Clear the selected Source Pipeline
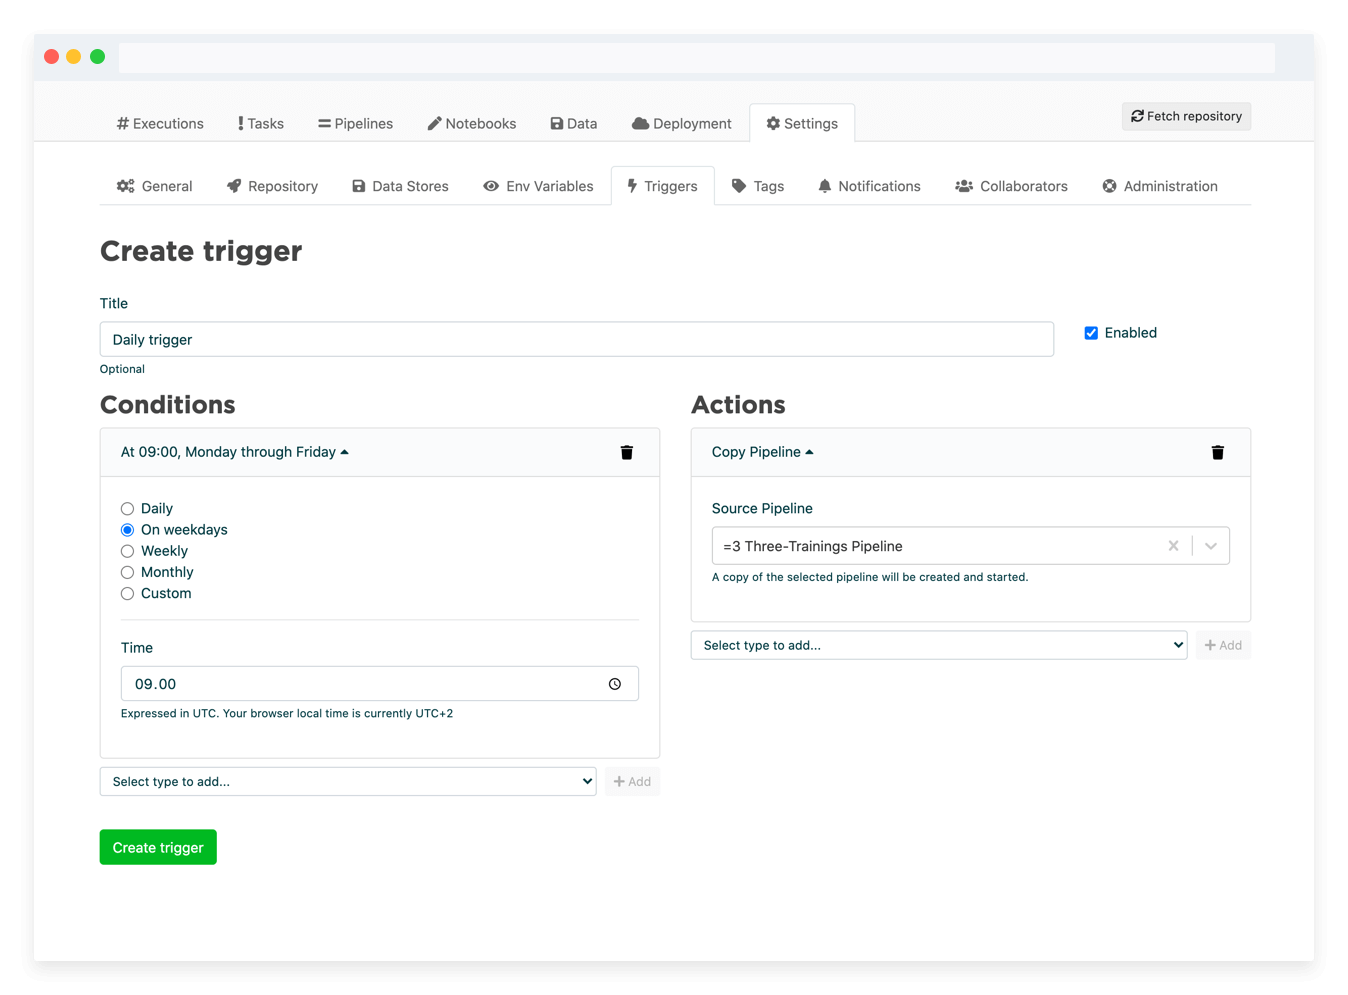1348x995 pixels. click(1174, 546)
